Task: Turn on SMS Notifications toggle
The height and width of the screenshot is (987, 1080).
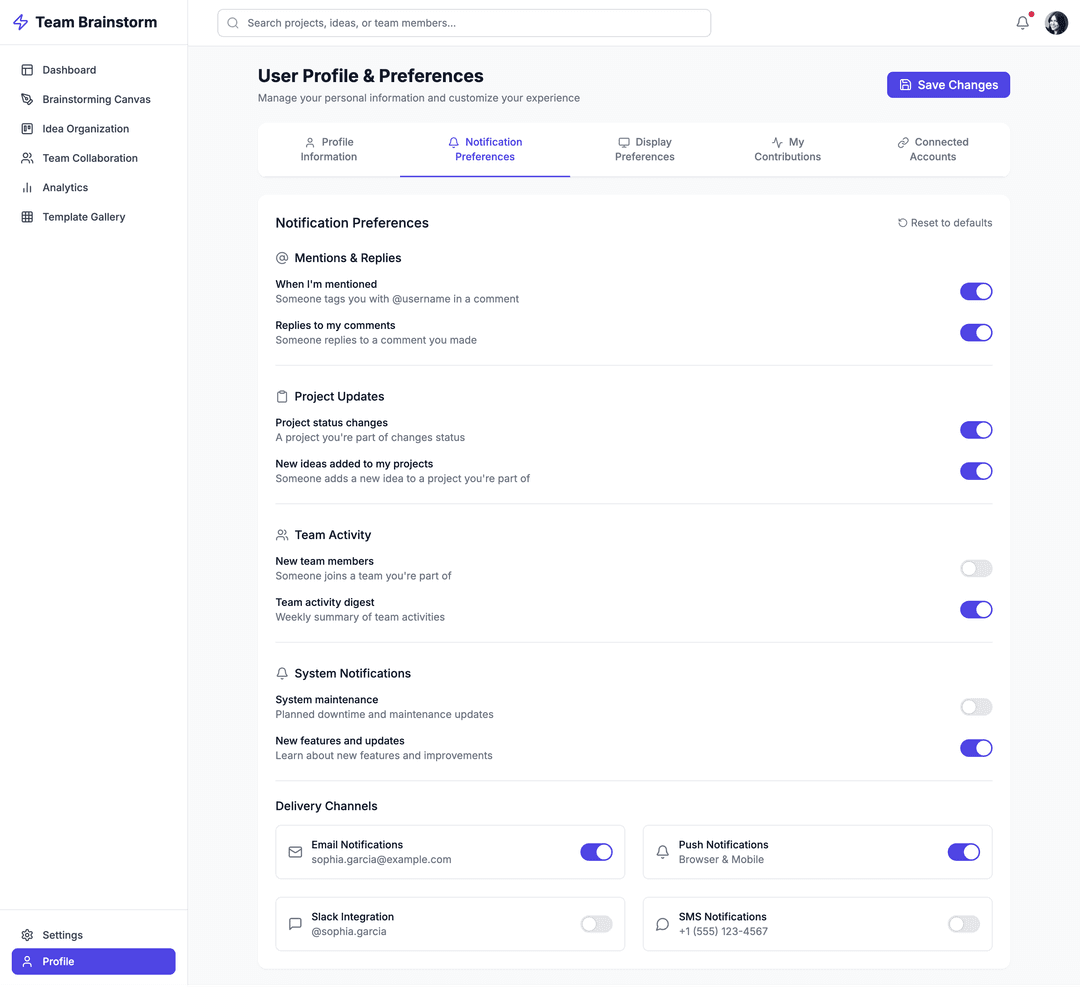Action: (x=963, y=924)
